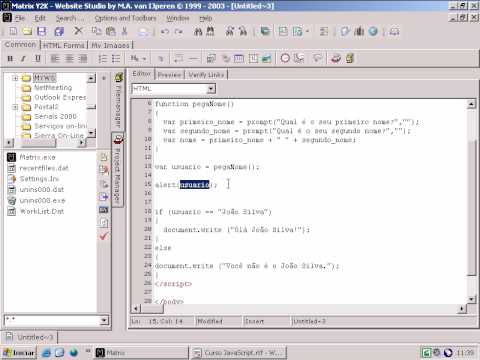Switch to the My Images toolbar tab
The height and width of the screenshot is (360, 480).
[x=110, y=45]
